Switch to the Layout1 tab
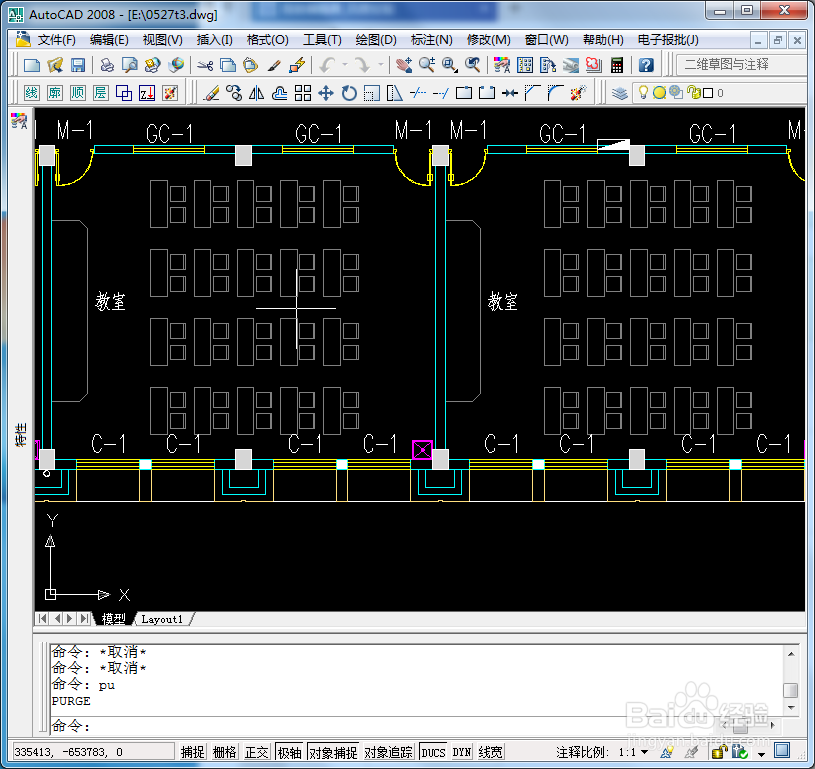Viewport: 815px width, 769px height. 162,619
